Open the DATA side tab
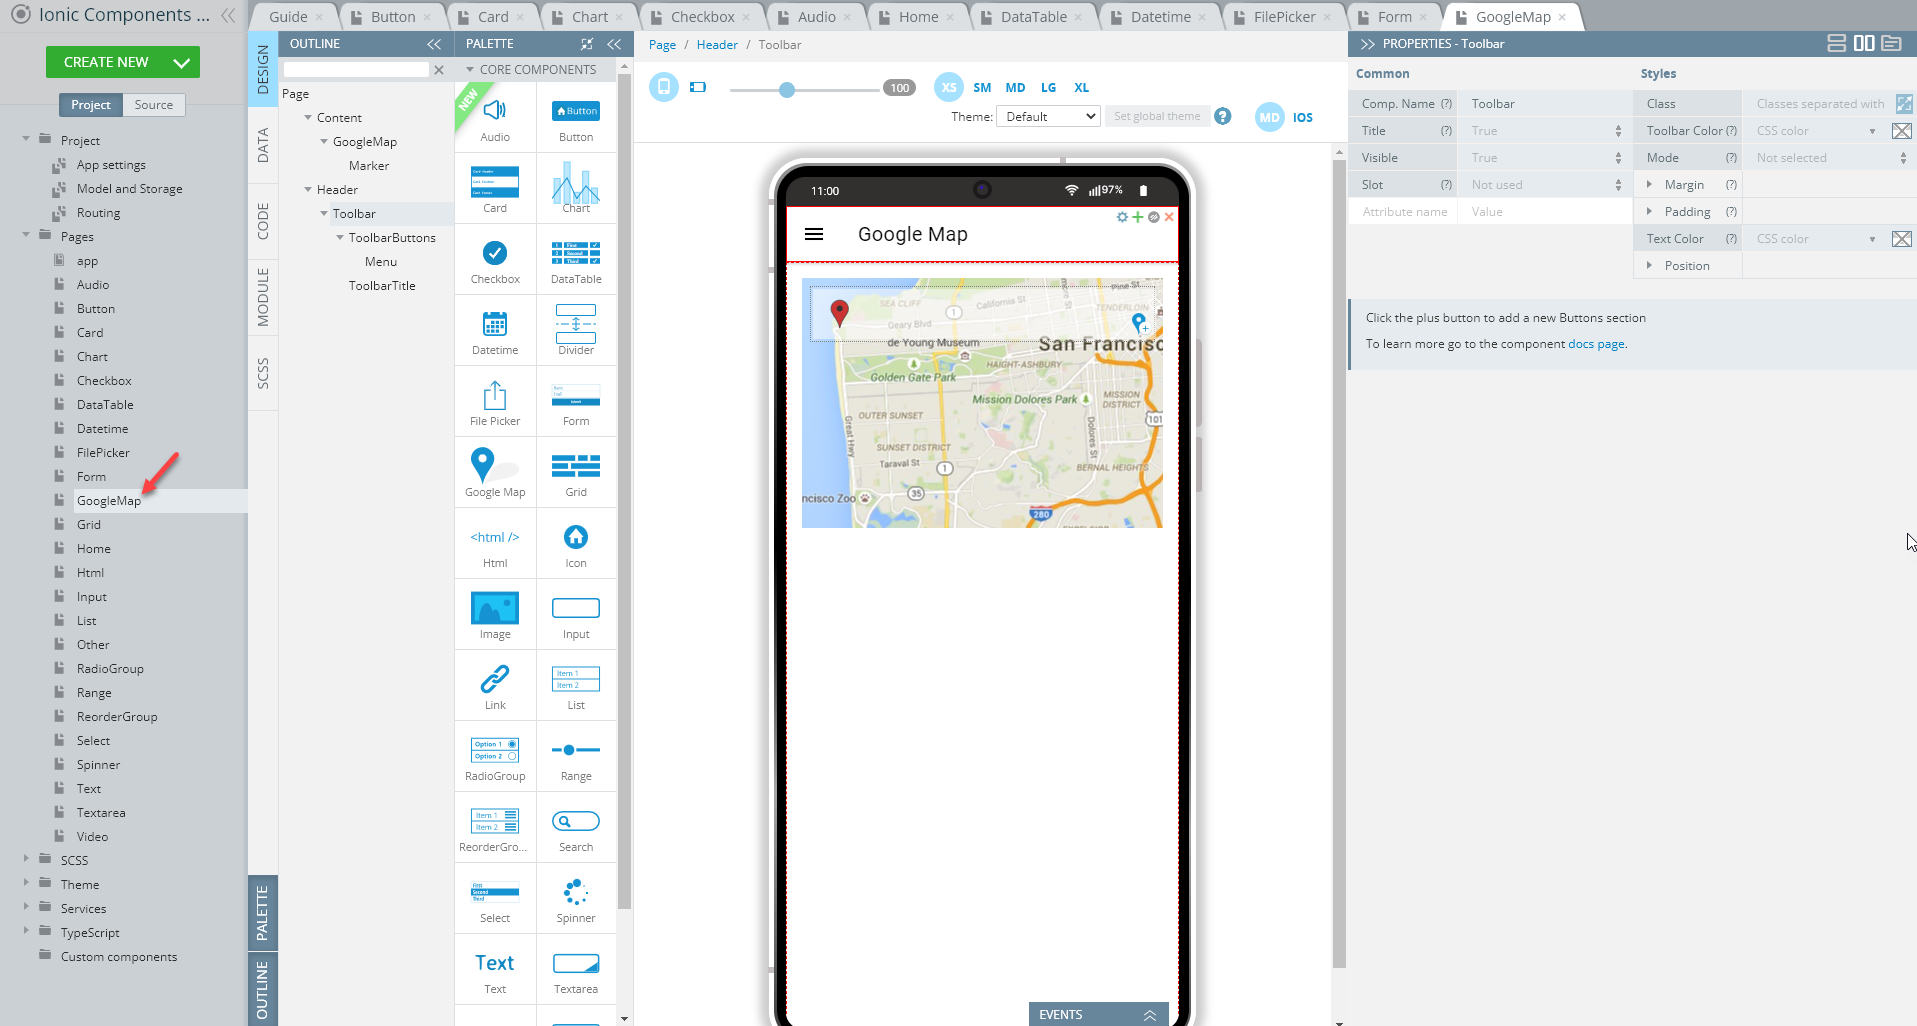This screenshot has width=1917, height=1026. [x=263, y=145]
